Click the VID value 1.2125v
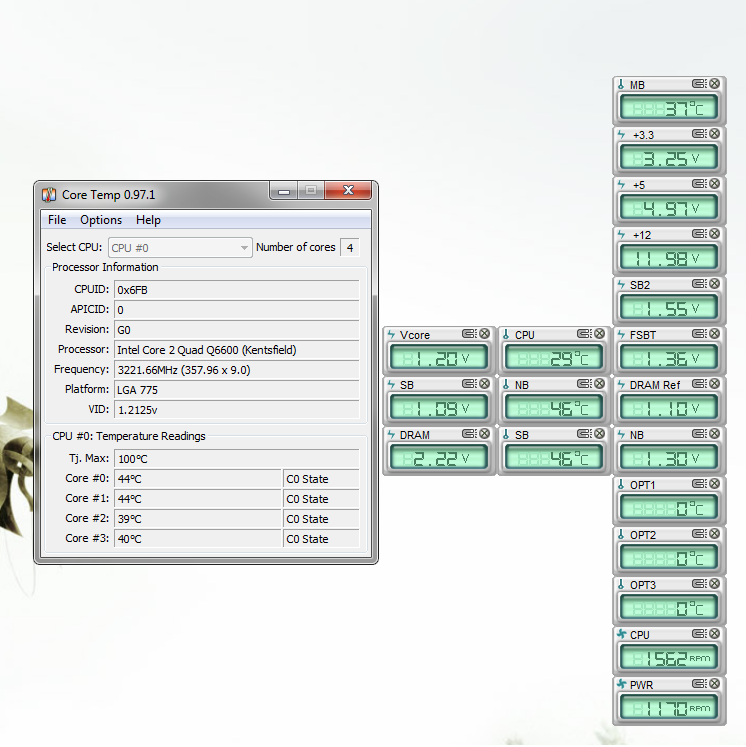This screenshot has width=746, height=747. tap(236, 410)
